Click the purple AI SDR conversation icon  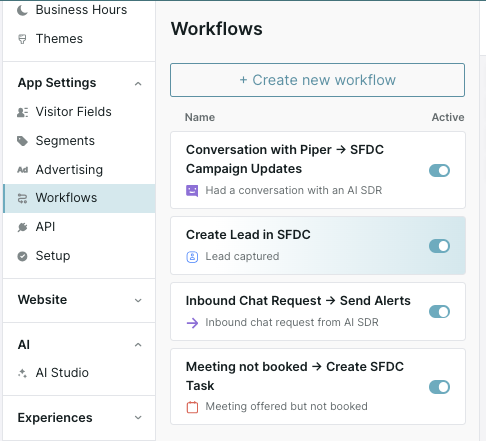192,191
